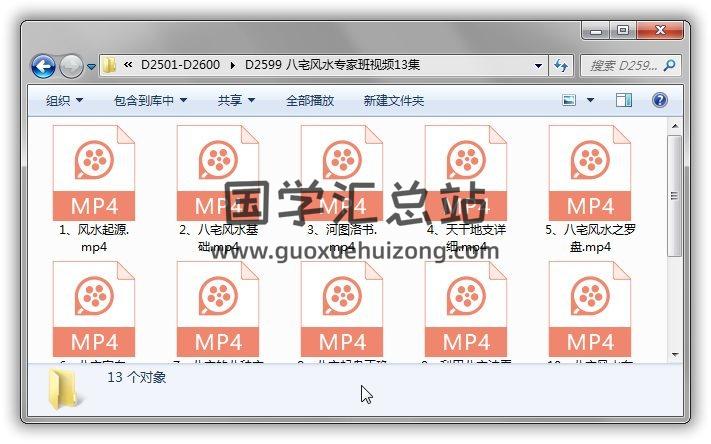Select fourth MP4 icon in second row
This screenshot has width=711, height=444.
click(x=466, y=309)
